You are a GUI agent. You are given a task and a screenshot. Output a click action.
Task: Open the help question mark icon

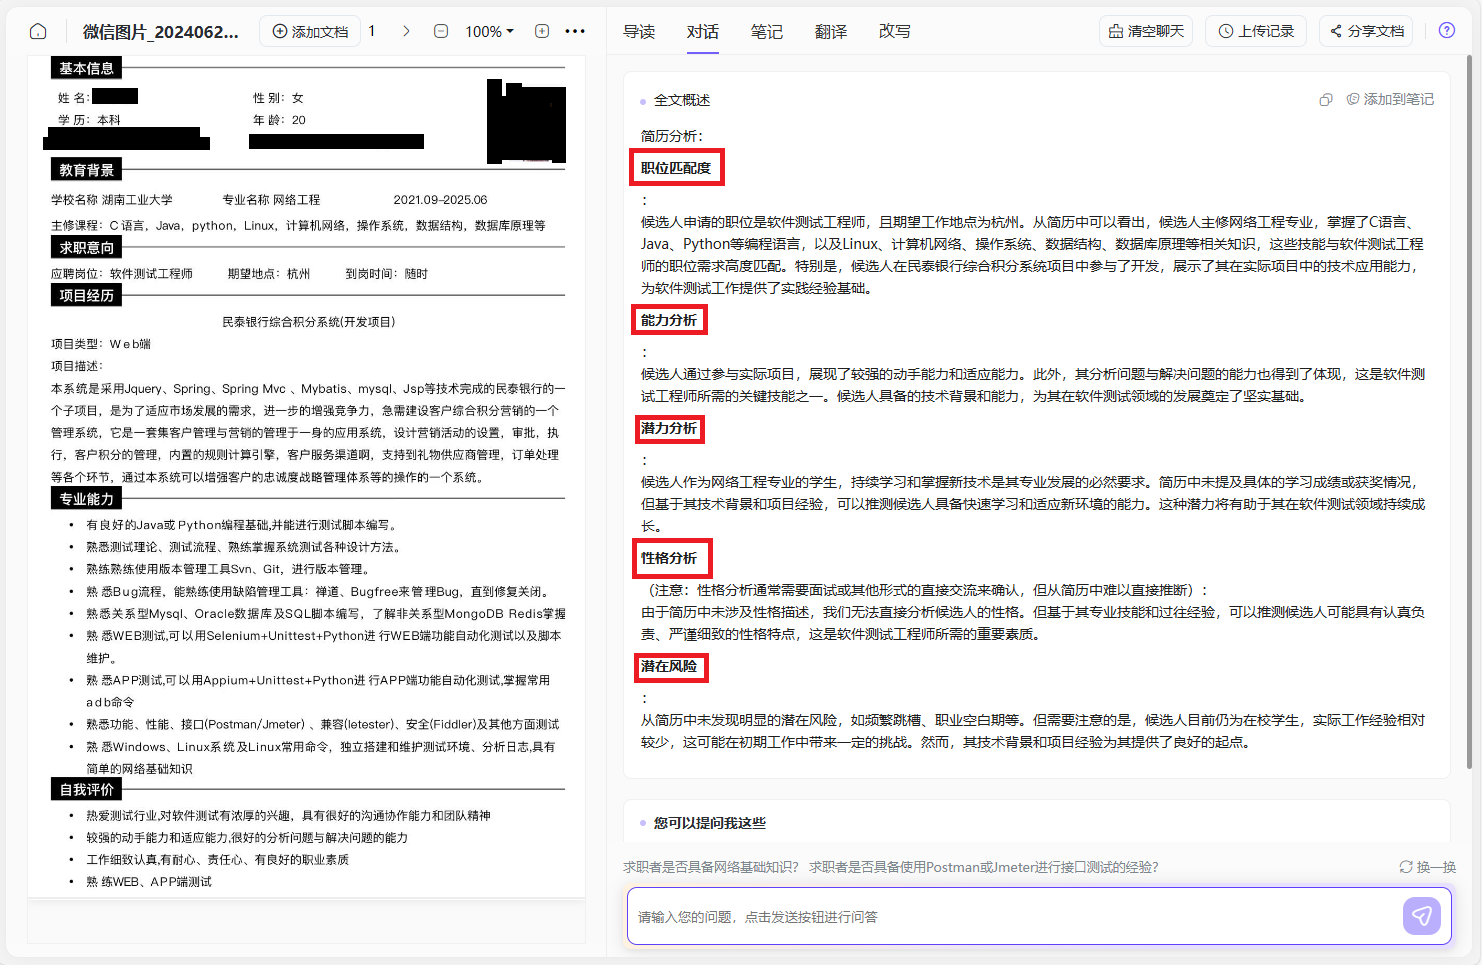tap(1447, 30)
